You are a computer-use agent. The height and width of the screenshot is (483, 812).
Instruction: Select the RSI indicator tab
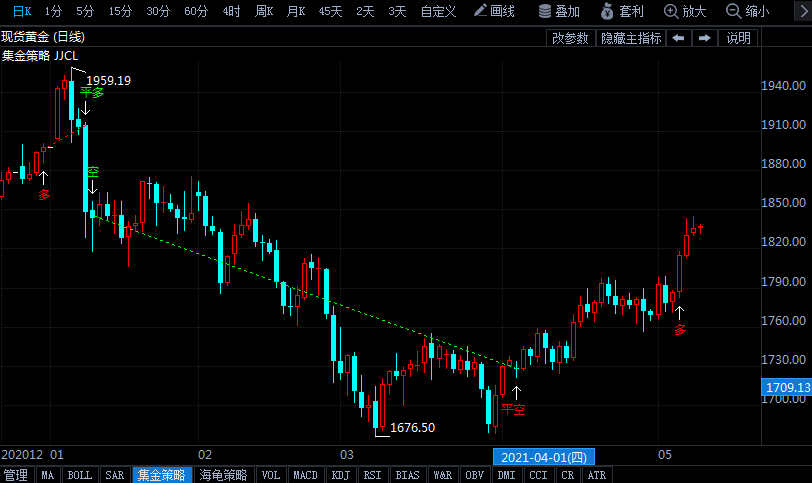tap(372, 475)
